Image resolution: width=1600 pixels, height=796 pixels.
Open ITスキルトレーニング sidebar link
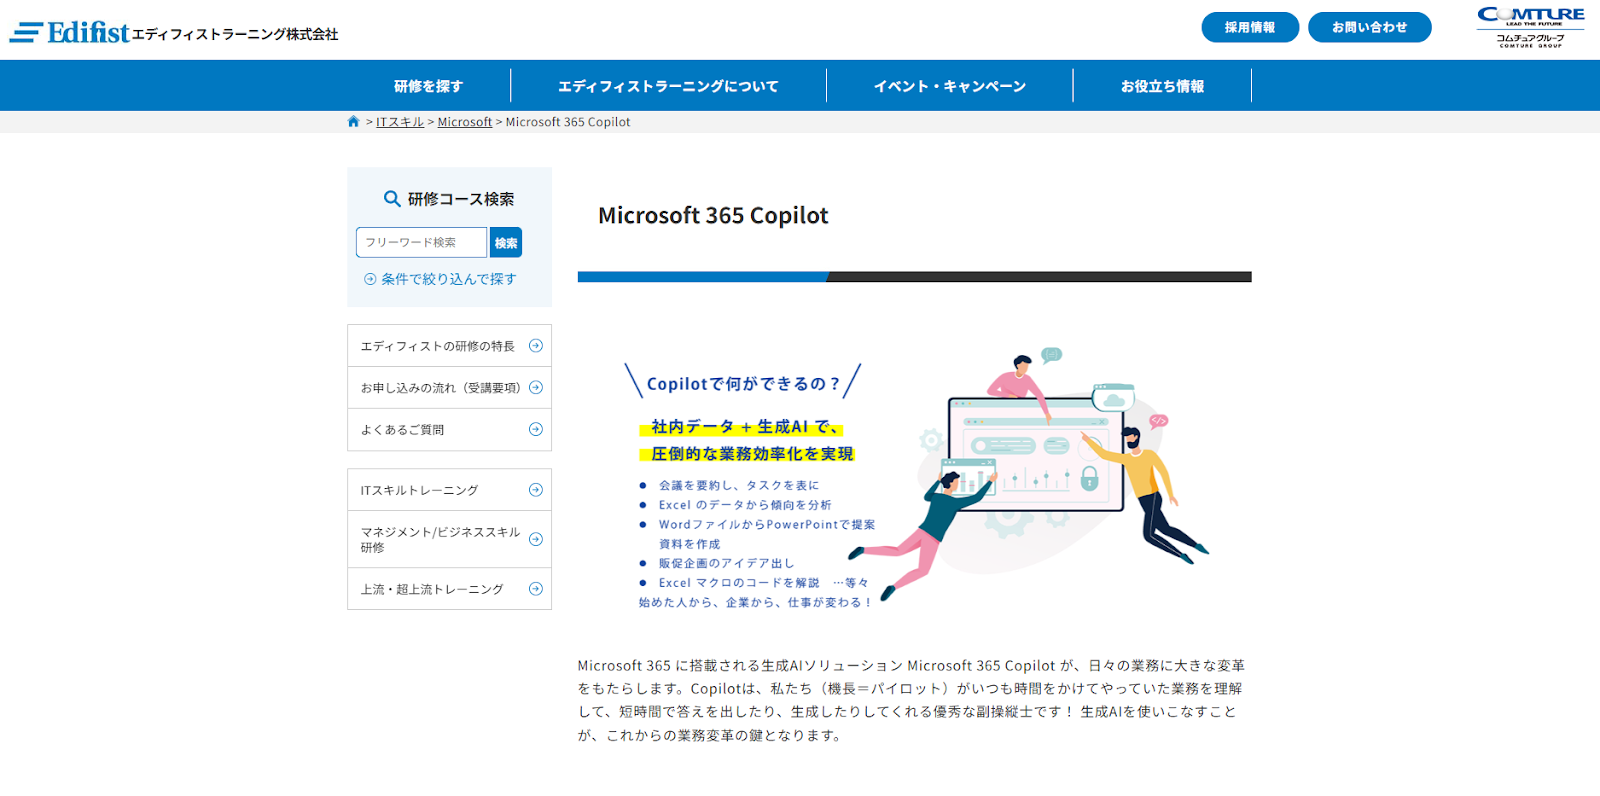click(449, 490)
